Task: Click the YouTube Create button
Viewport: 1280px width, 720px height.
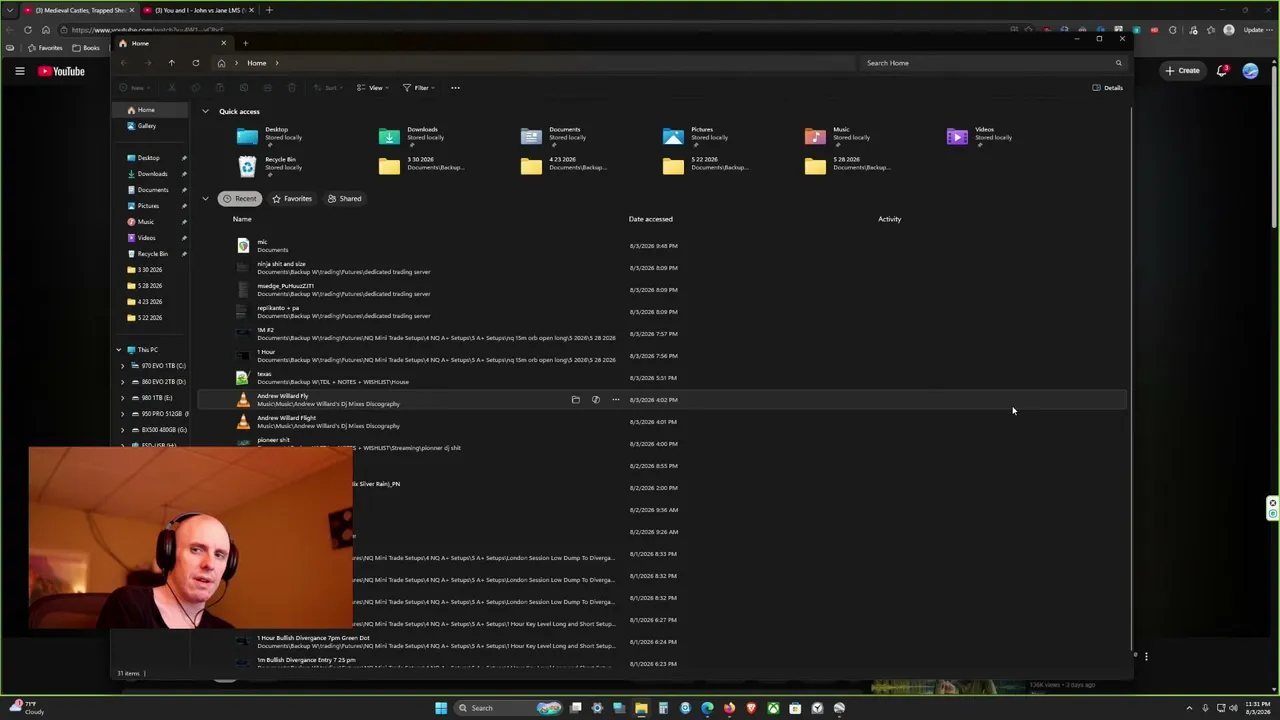Action: coord(1181,71)
